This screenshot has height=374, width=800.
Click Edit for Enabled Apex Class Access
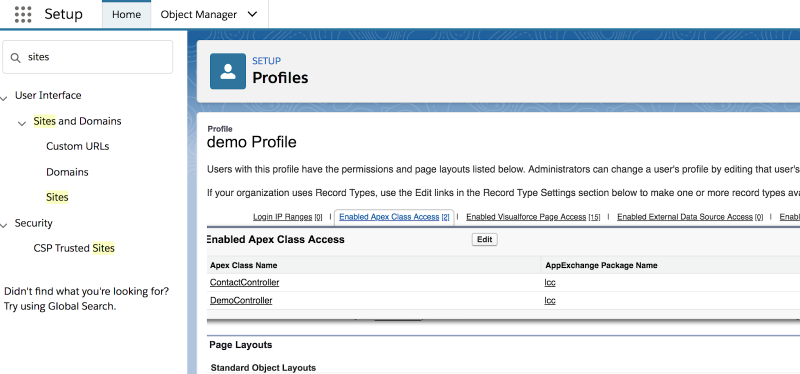point(484,240)
